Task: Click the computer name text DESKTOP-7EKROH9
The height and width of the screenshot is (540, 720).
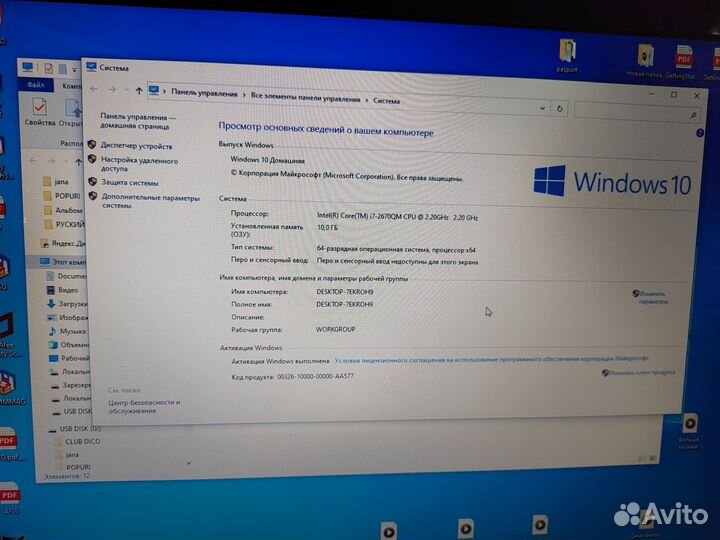Action: click(344, 292)
